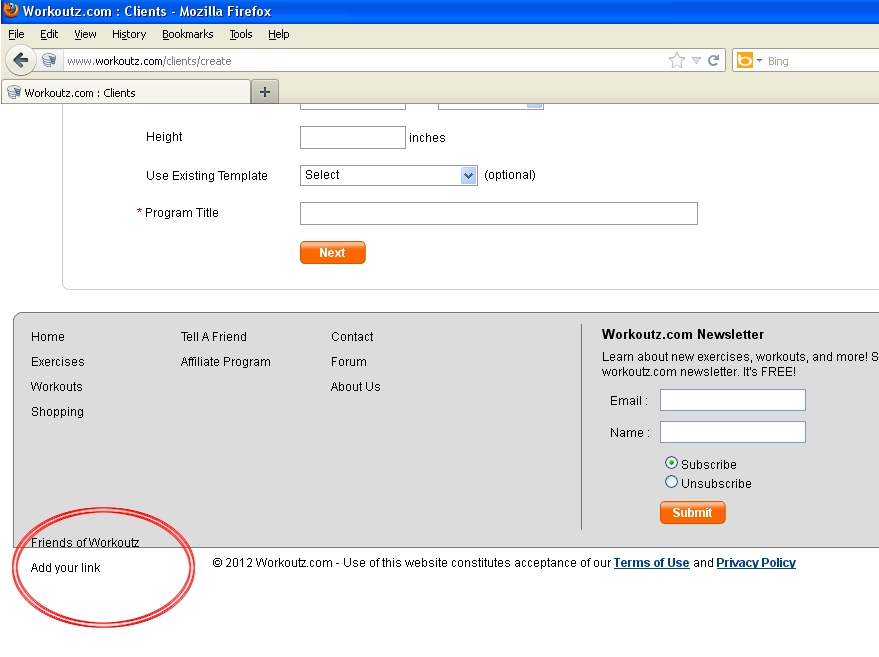879x657 pixels.
Task: Open the search engine selector dropdown arrow
Action: pos(760,60)
